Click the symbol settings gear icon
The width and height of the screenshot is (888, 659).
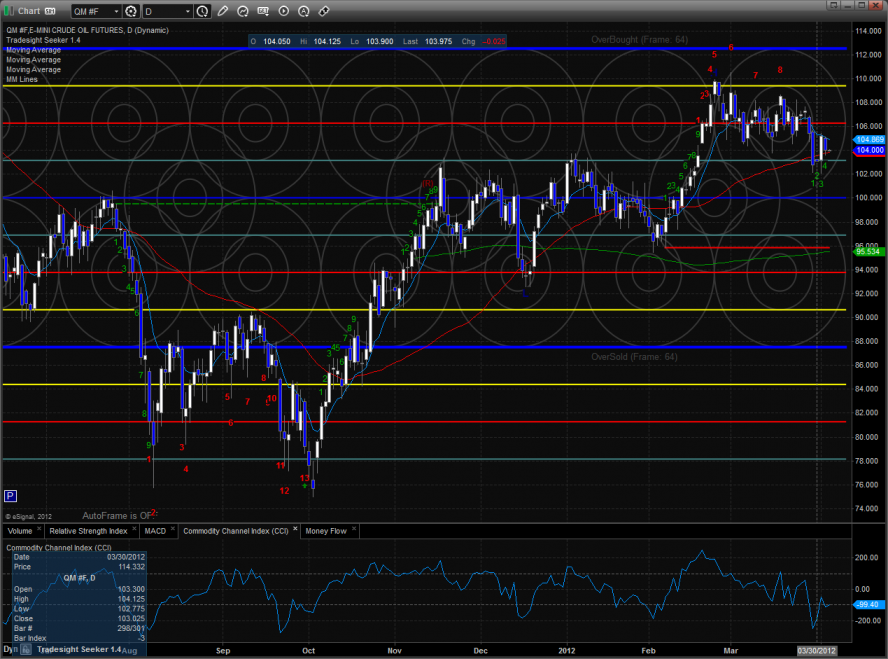[x=129, y=11]
